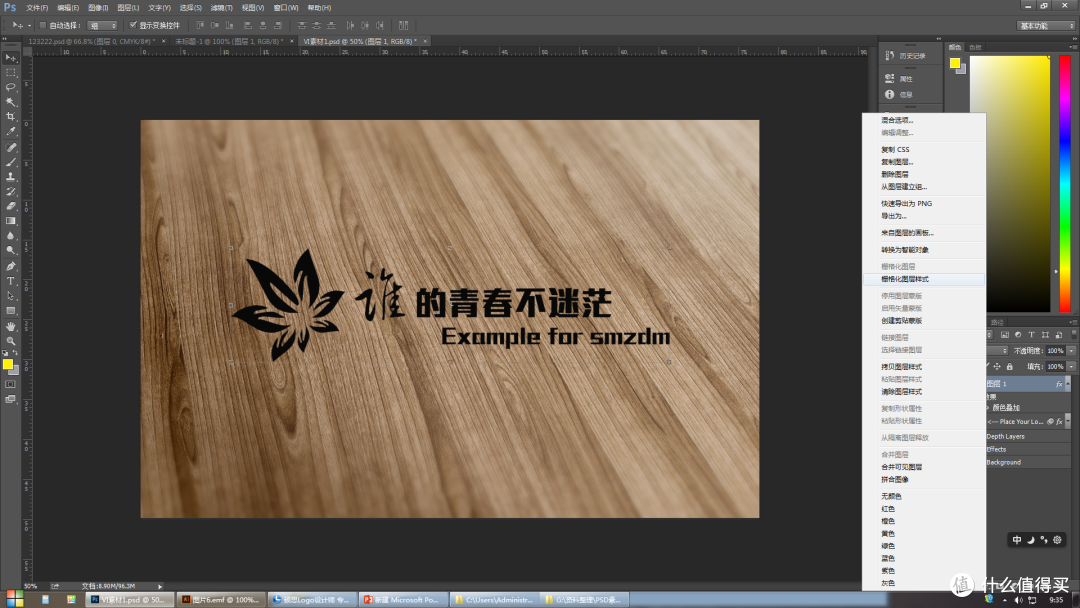
Task: Switch to the 未标题-1 document tab
Action: 229,41
